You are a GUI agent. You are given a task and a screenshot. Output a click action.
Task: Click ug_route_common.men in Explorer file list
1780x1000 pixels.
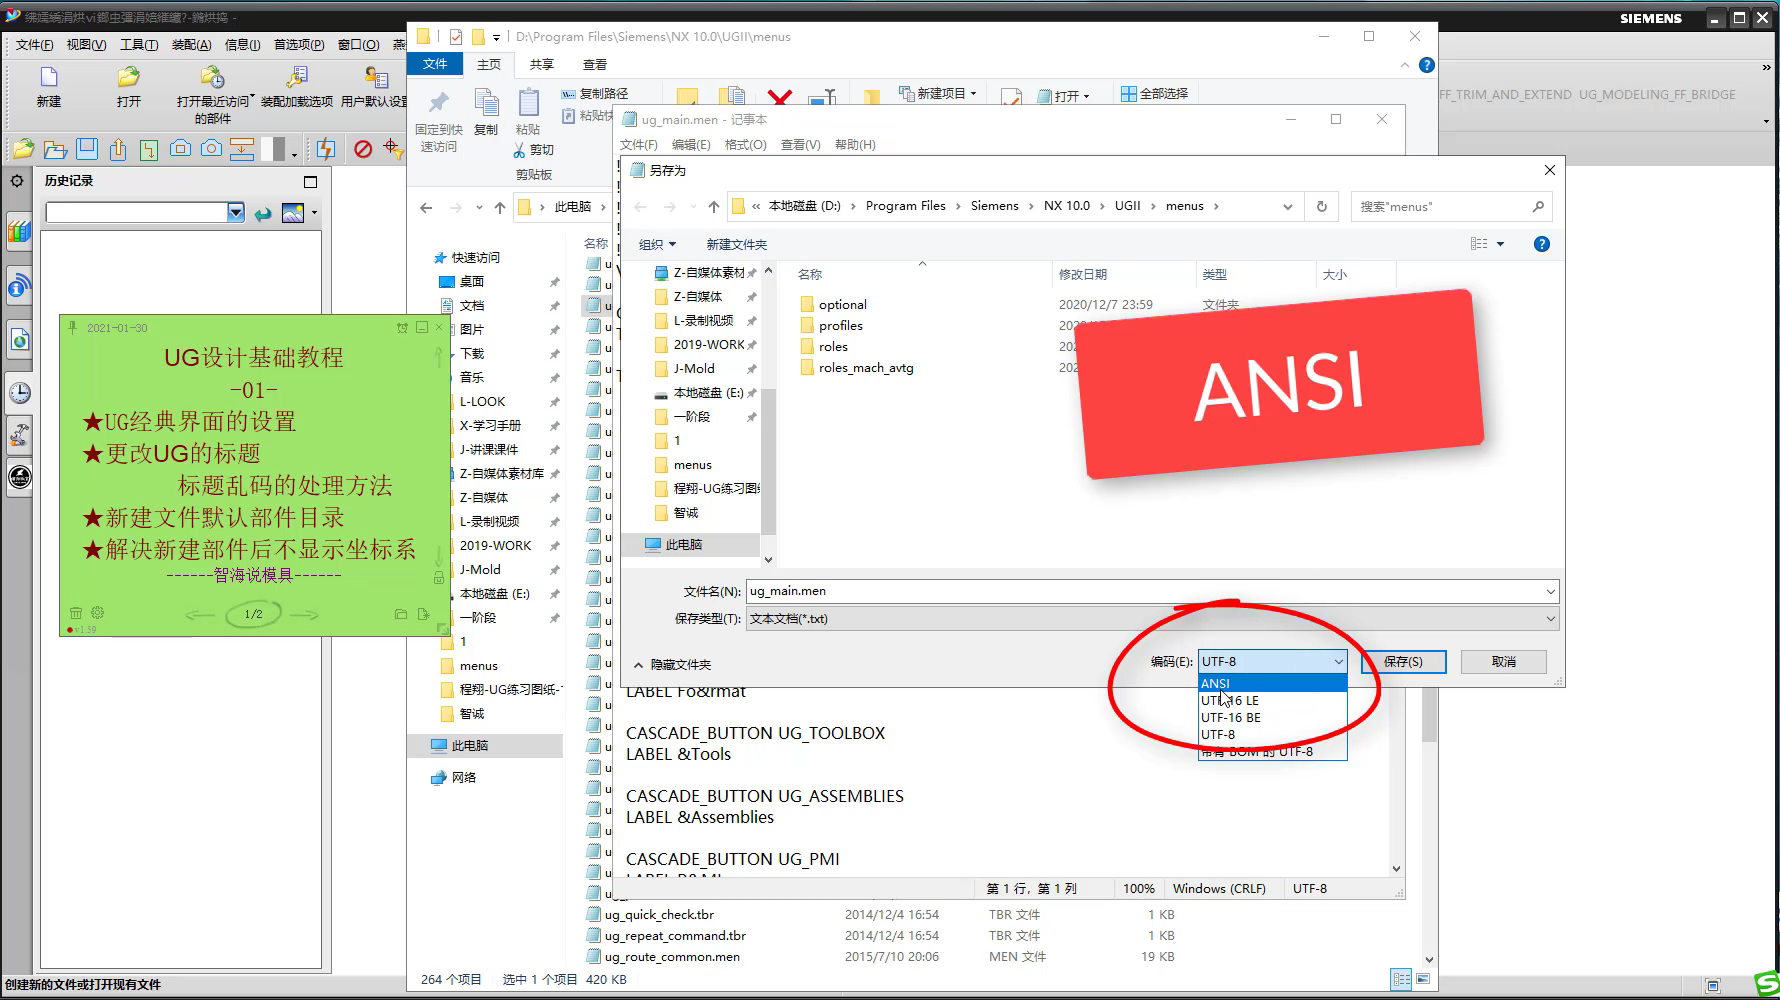[x=672, y=957]
